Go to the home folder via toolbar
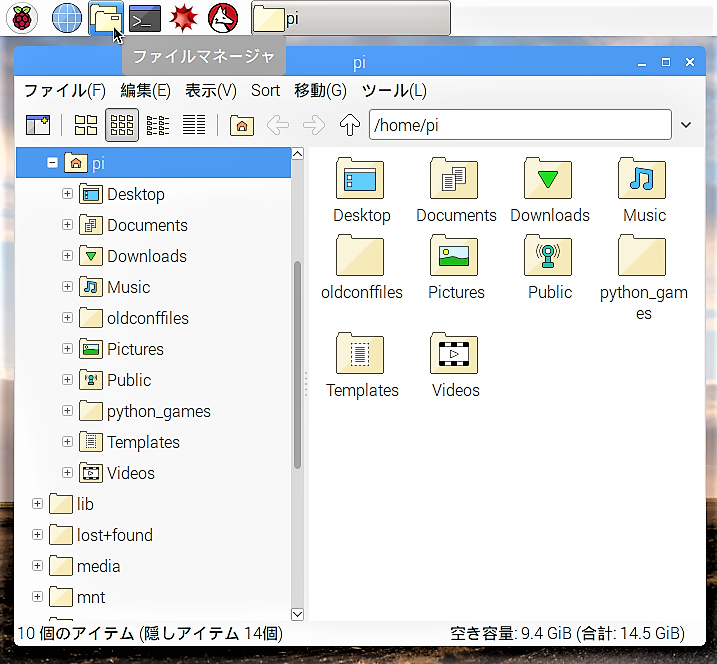Screen dimensions: 717x664 (242, 125)
